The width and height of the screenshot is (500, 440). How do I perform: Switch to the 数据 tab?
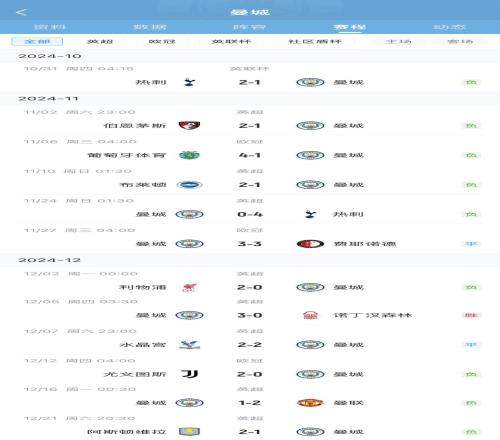150,27
